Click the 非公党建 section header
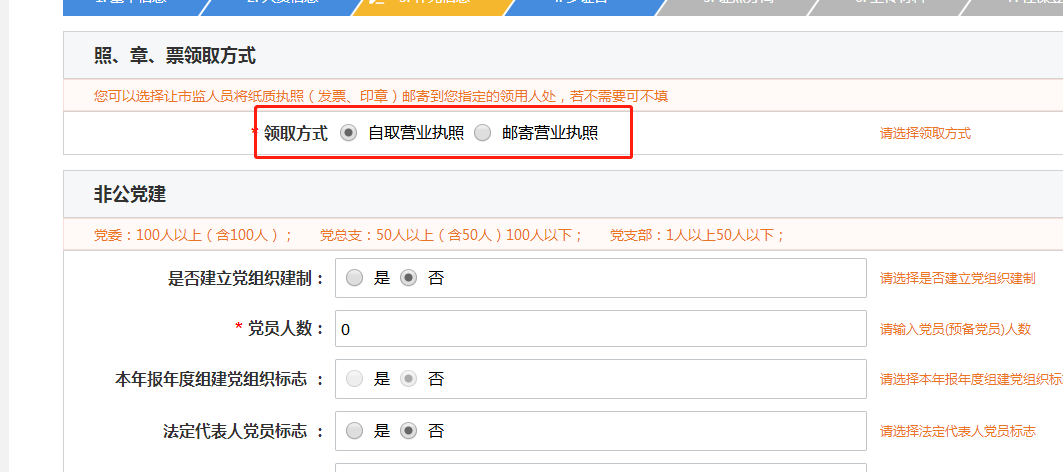Viewport: 1063px width, 472px height. pyautogui.click(x=130, y=194)
